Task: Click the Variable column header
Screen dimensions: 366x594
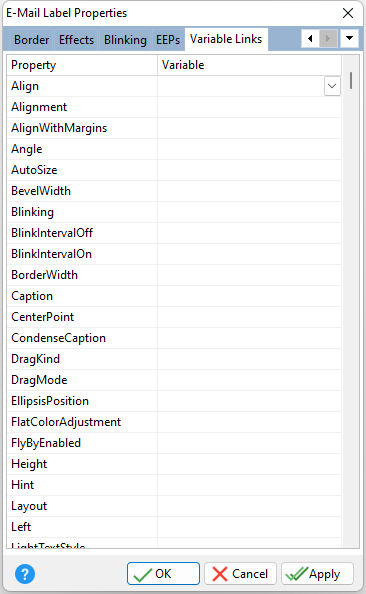Action: (249, 65)
